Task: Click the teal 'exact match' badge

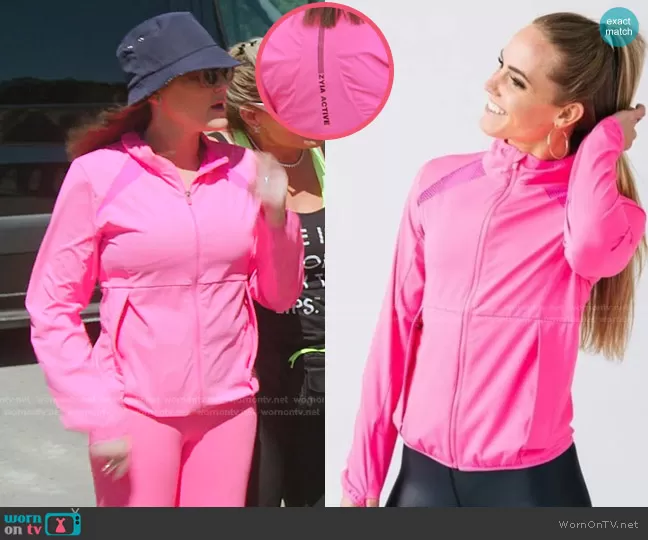Action: click(x=619, y=27)
